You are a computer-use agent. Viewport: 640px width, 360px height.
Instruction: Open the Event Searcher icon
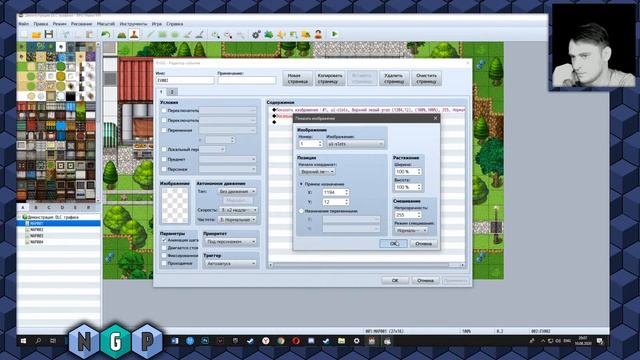[293, 35]
